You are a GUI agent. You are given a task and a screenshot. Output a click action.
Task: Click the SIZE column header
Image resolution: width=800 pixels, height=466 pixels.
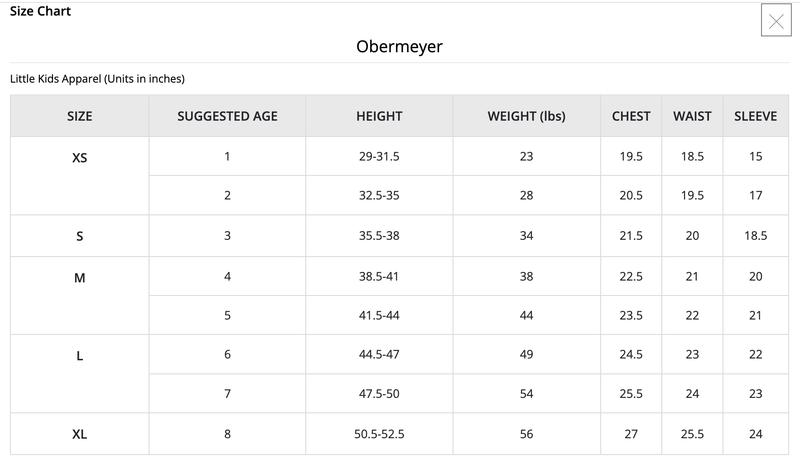80,116
